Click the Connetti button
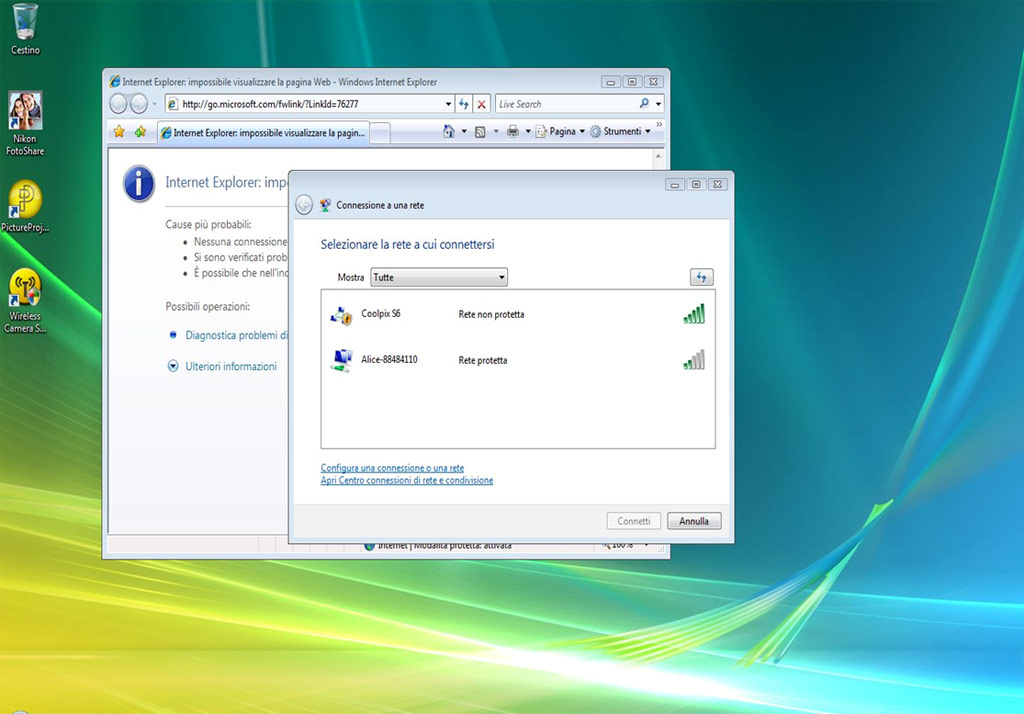 coord(633,521)
